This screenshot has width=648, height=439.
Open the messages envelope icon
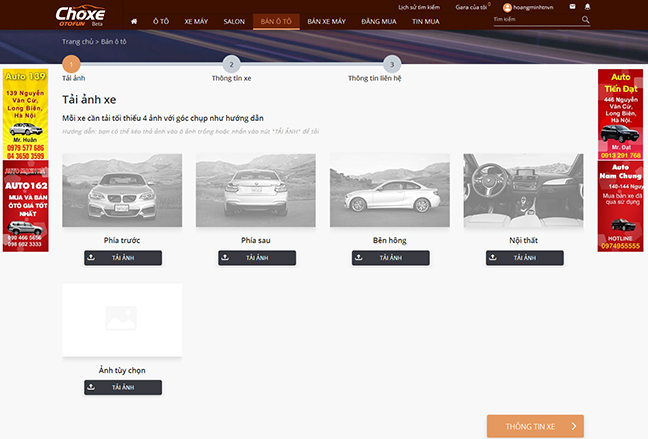pos(572,7)
